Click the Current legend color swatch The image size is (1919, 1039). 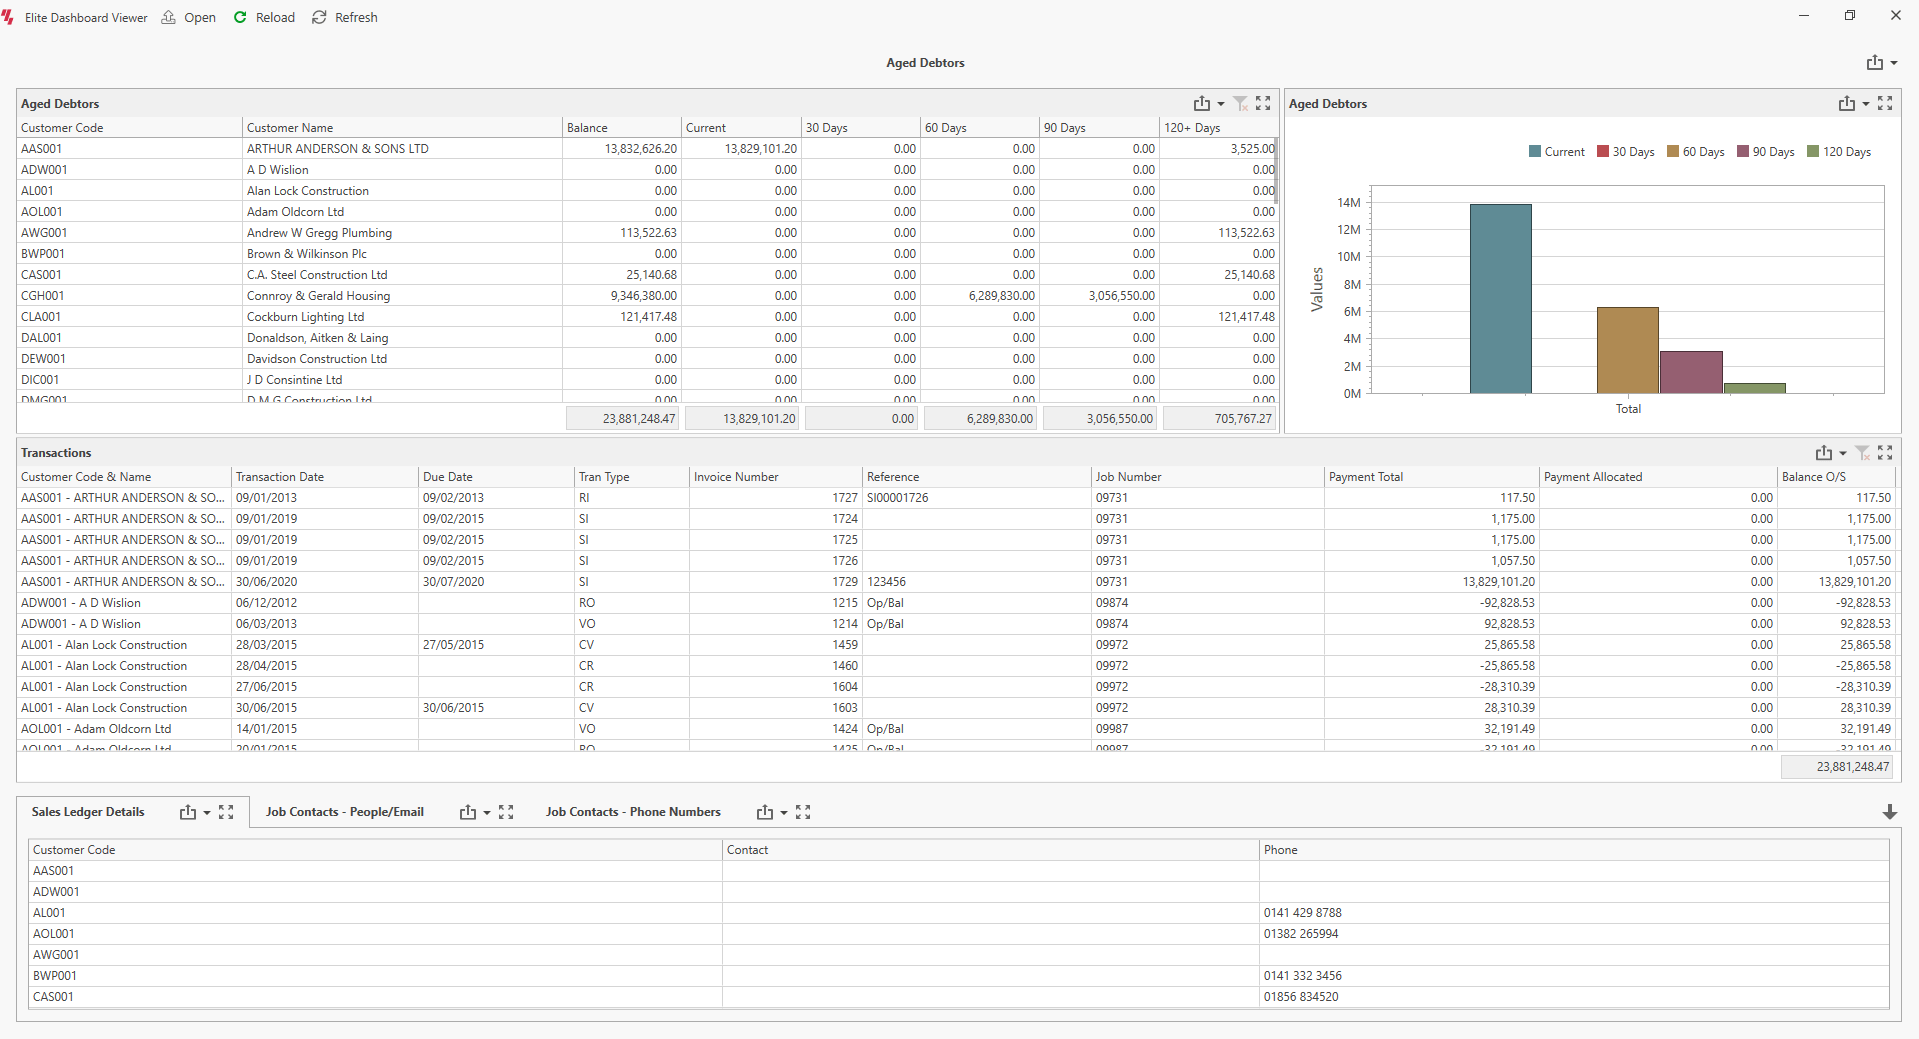click(1535, 152)
